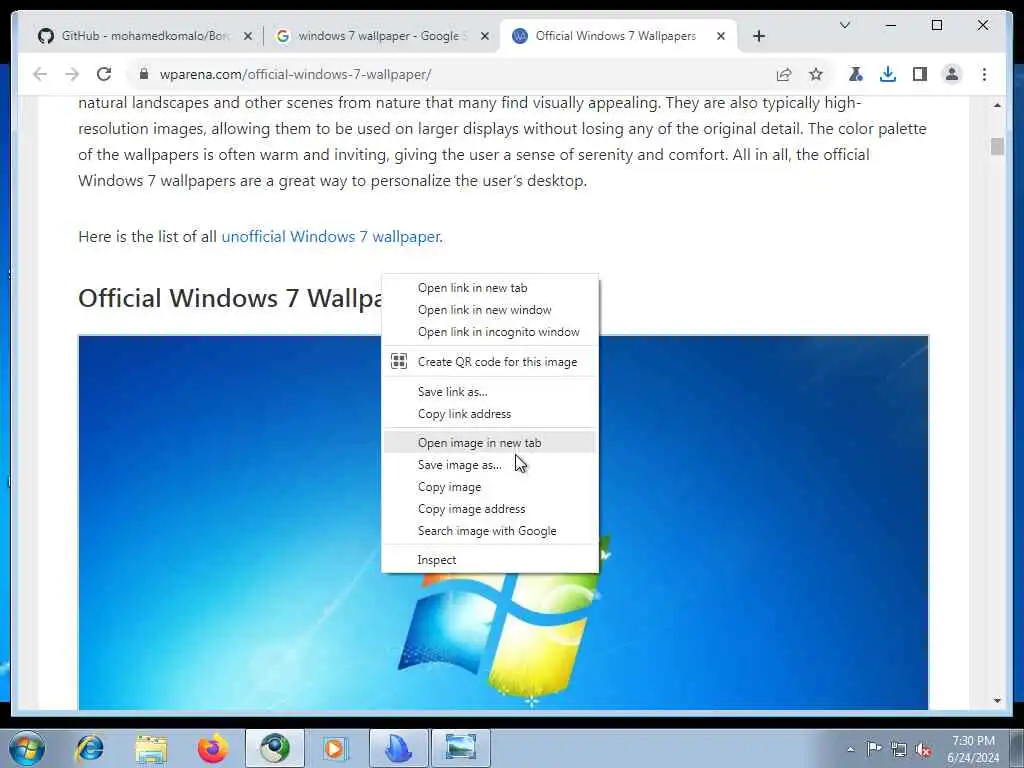
Task: Reload the current page
Action: pyautogui.click(x=104, y=74)
